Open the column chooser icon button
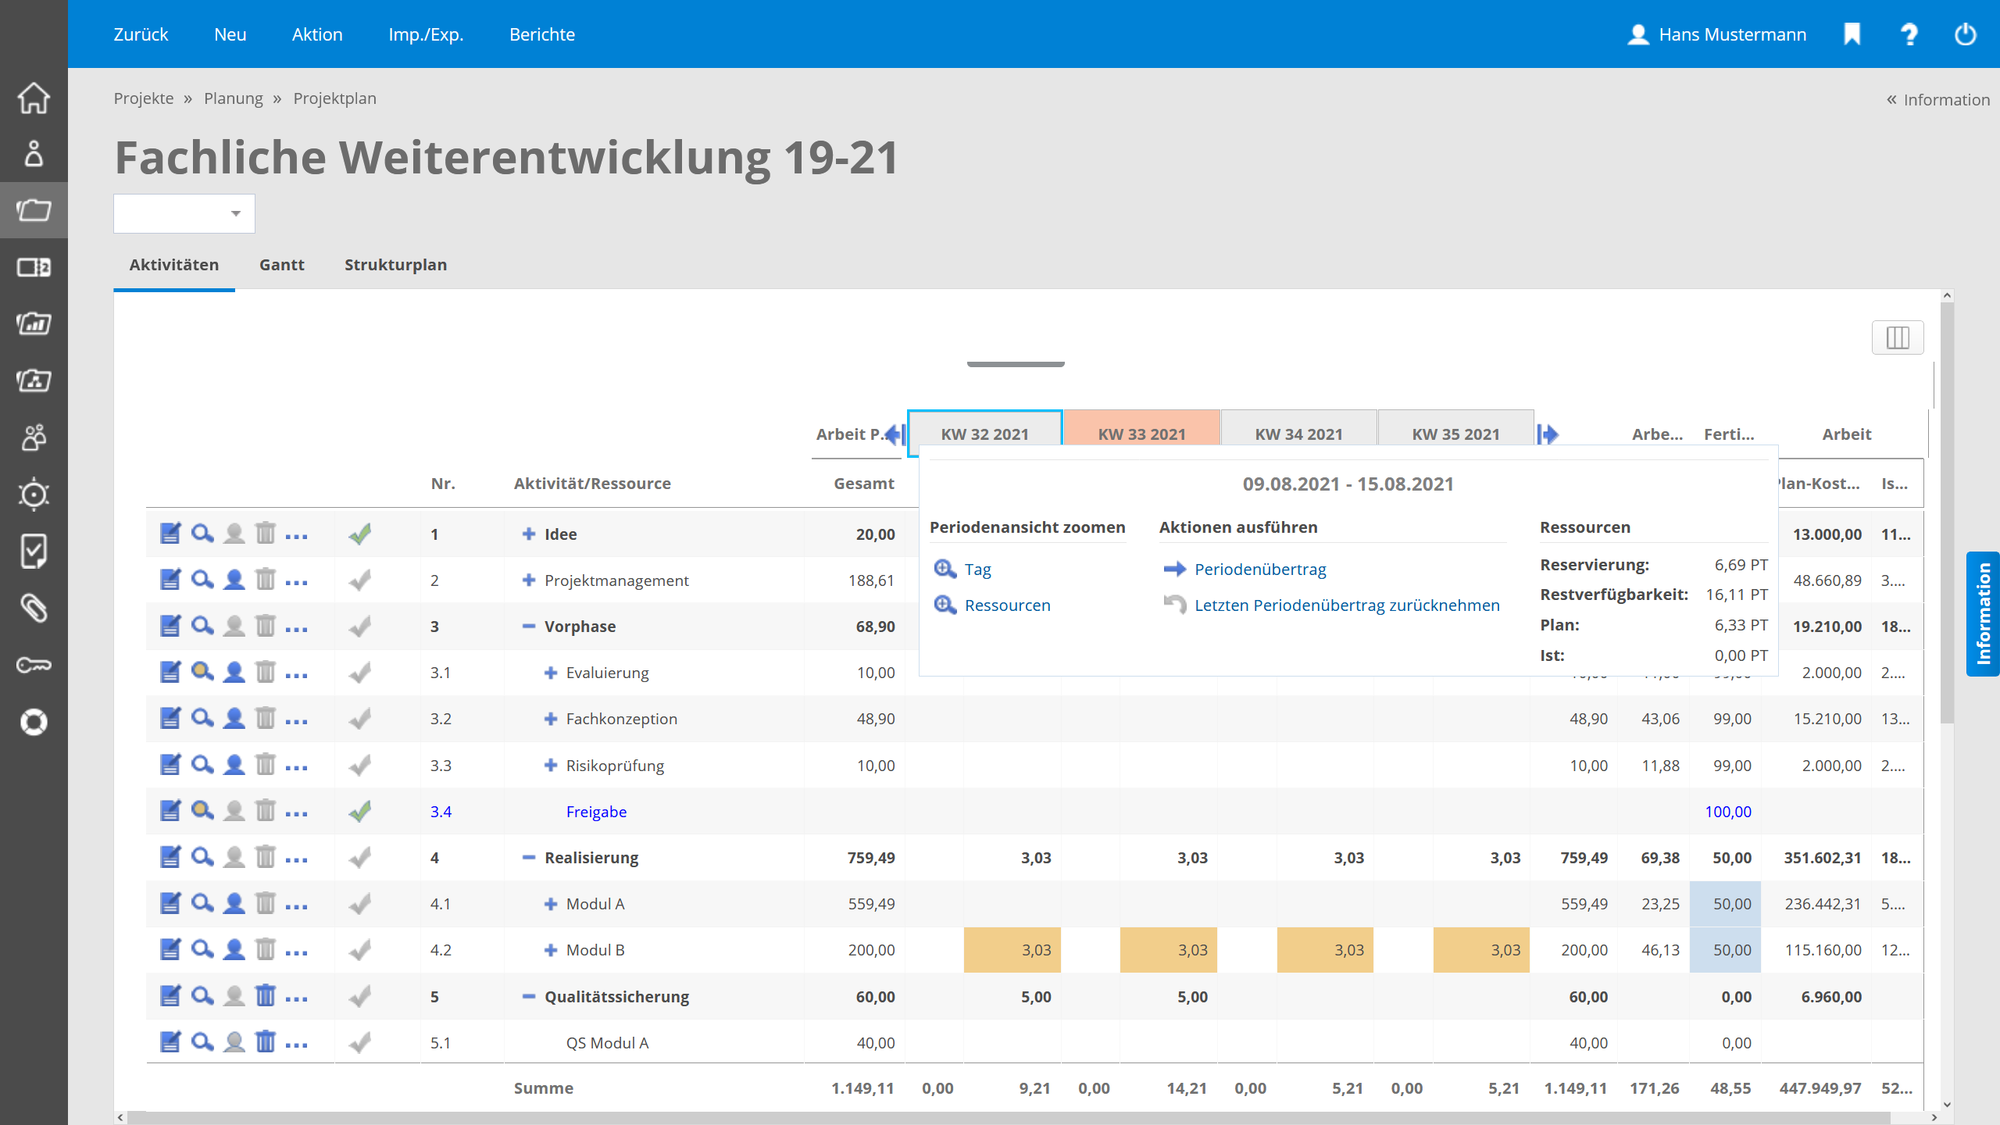The image size is (2000, 1125). (1897, 338)
